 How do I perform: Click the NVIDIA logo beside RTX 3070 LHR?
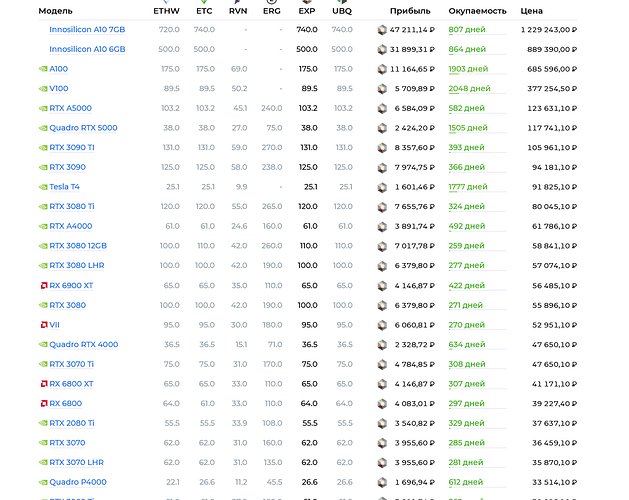tap(43, 463)
